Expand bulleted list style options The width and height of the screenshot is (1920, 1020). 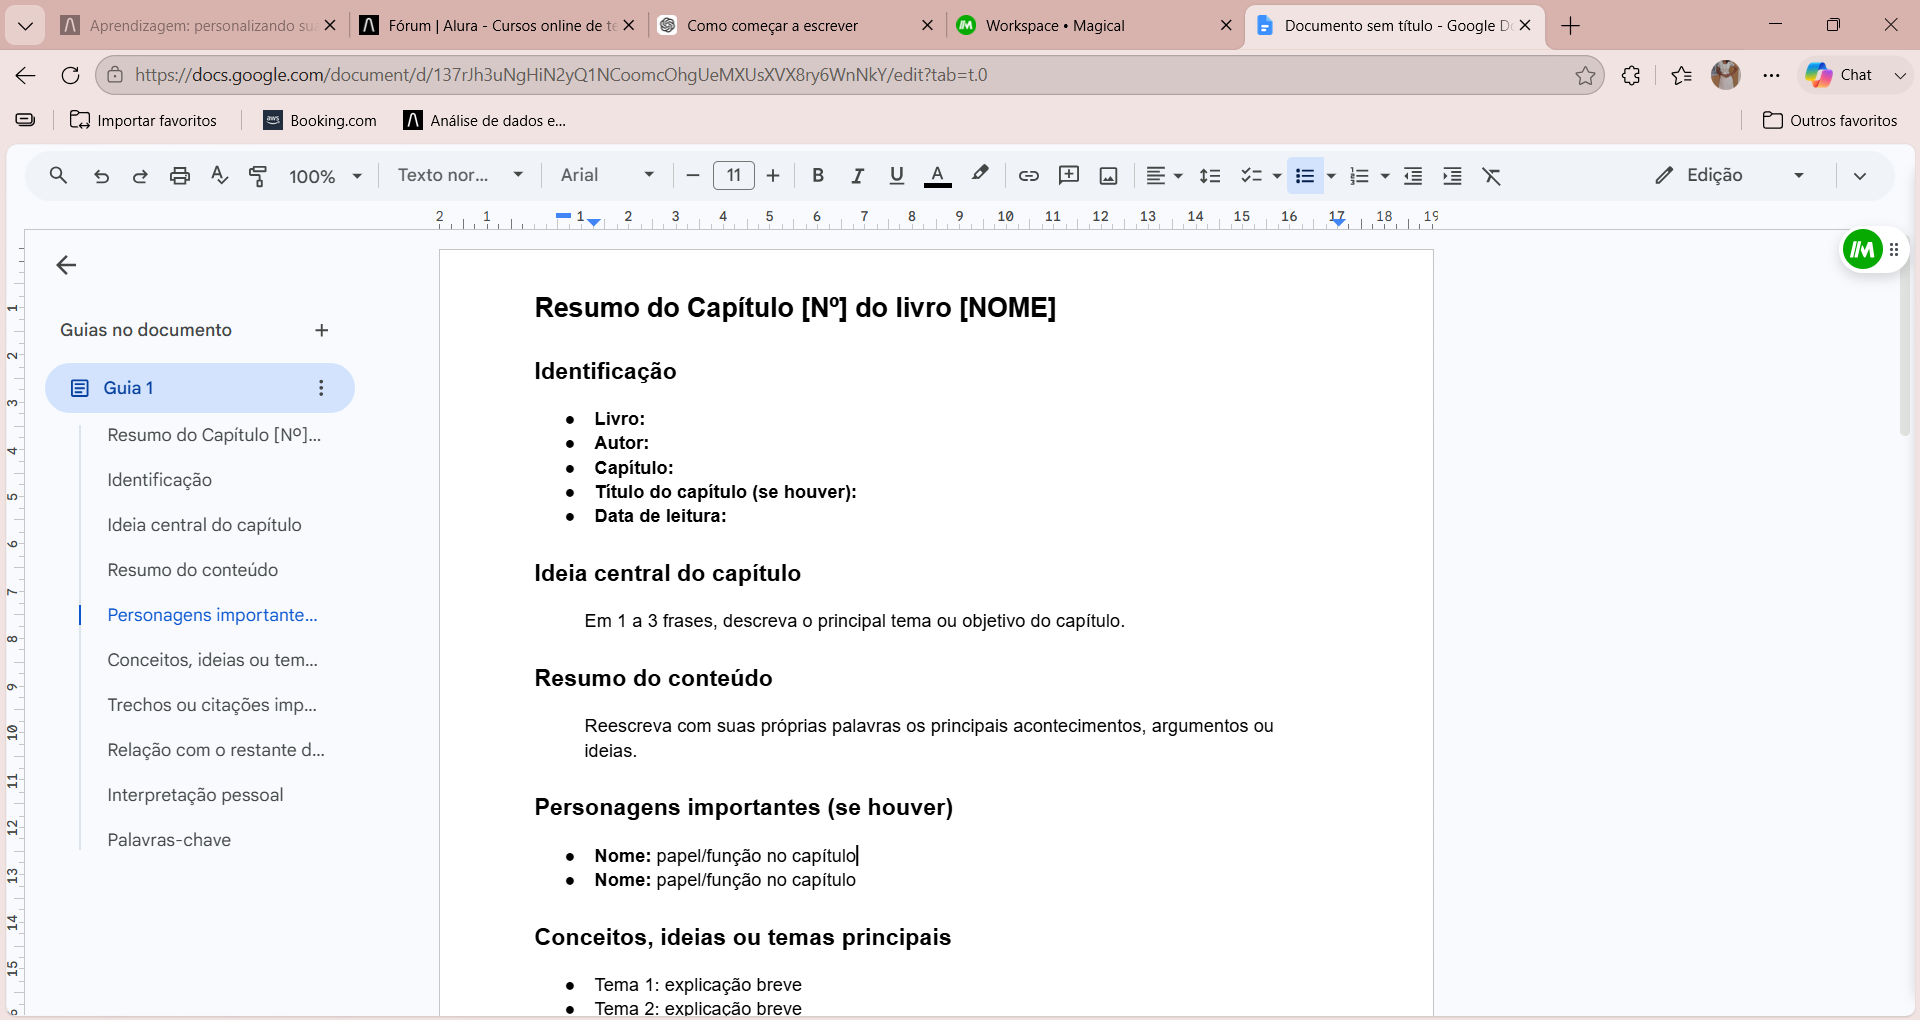pos(1331,176)
